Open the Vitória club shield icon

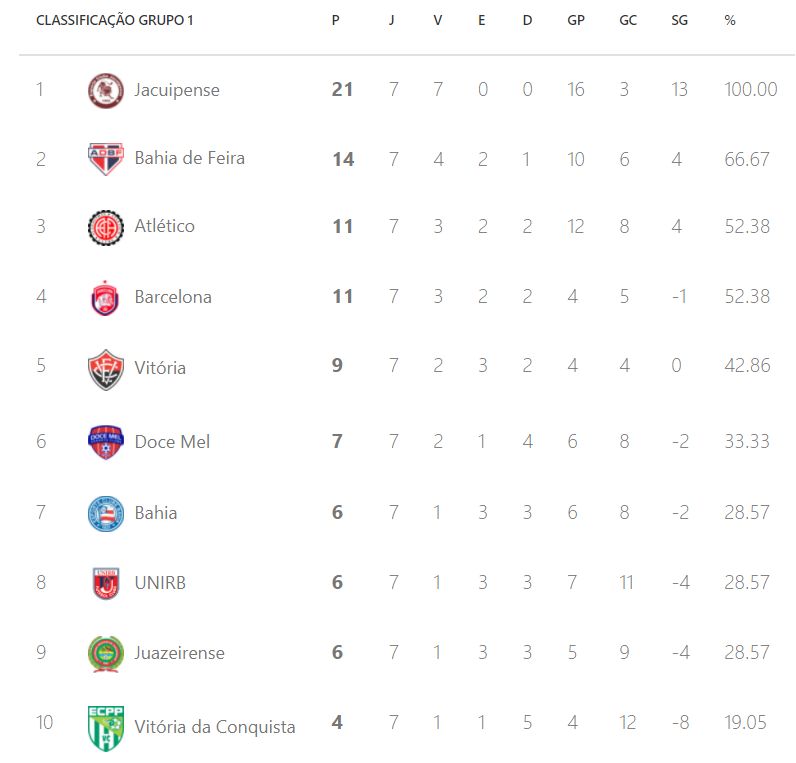(x=105, y=368)
